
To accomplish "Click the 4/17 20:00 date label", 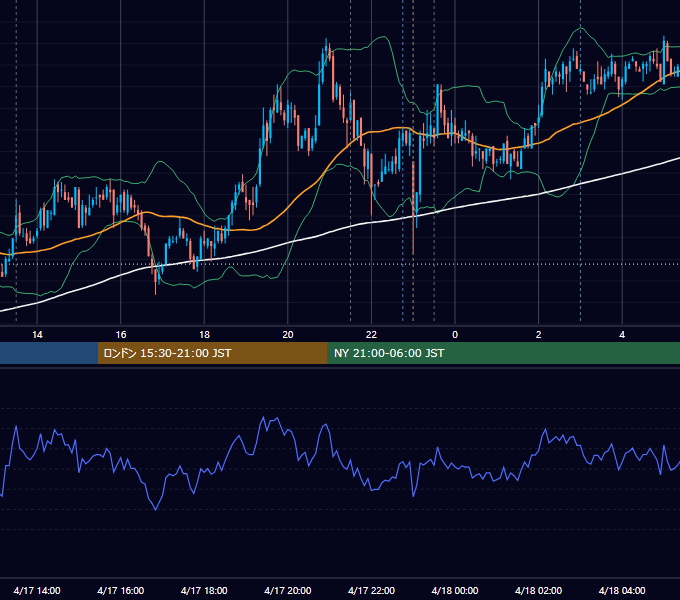I will (288, 590).
